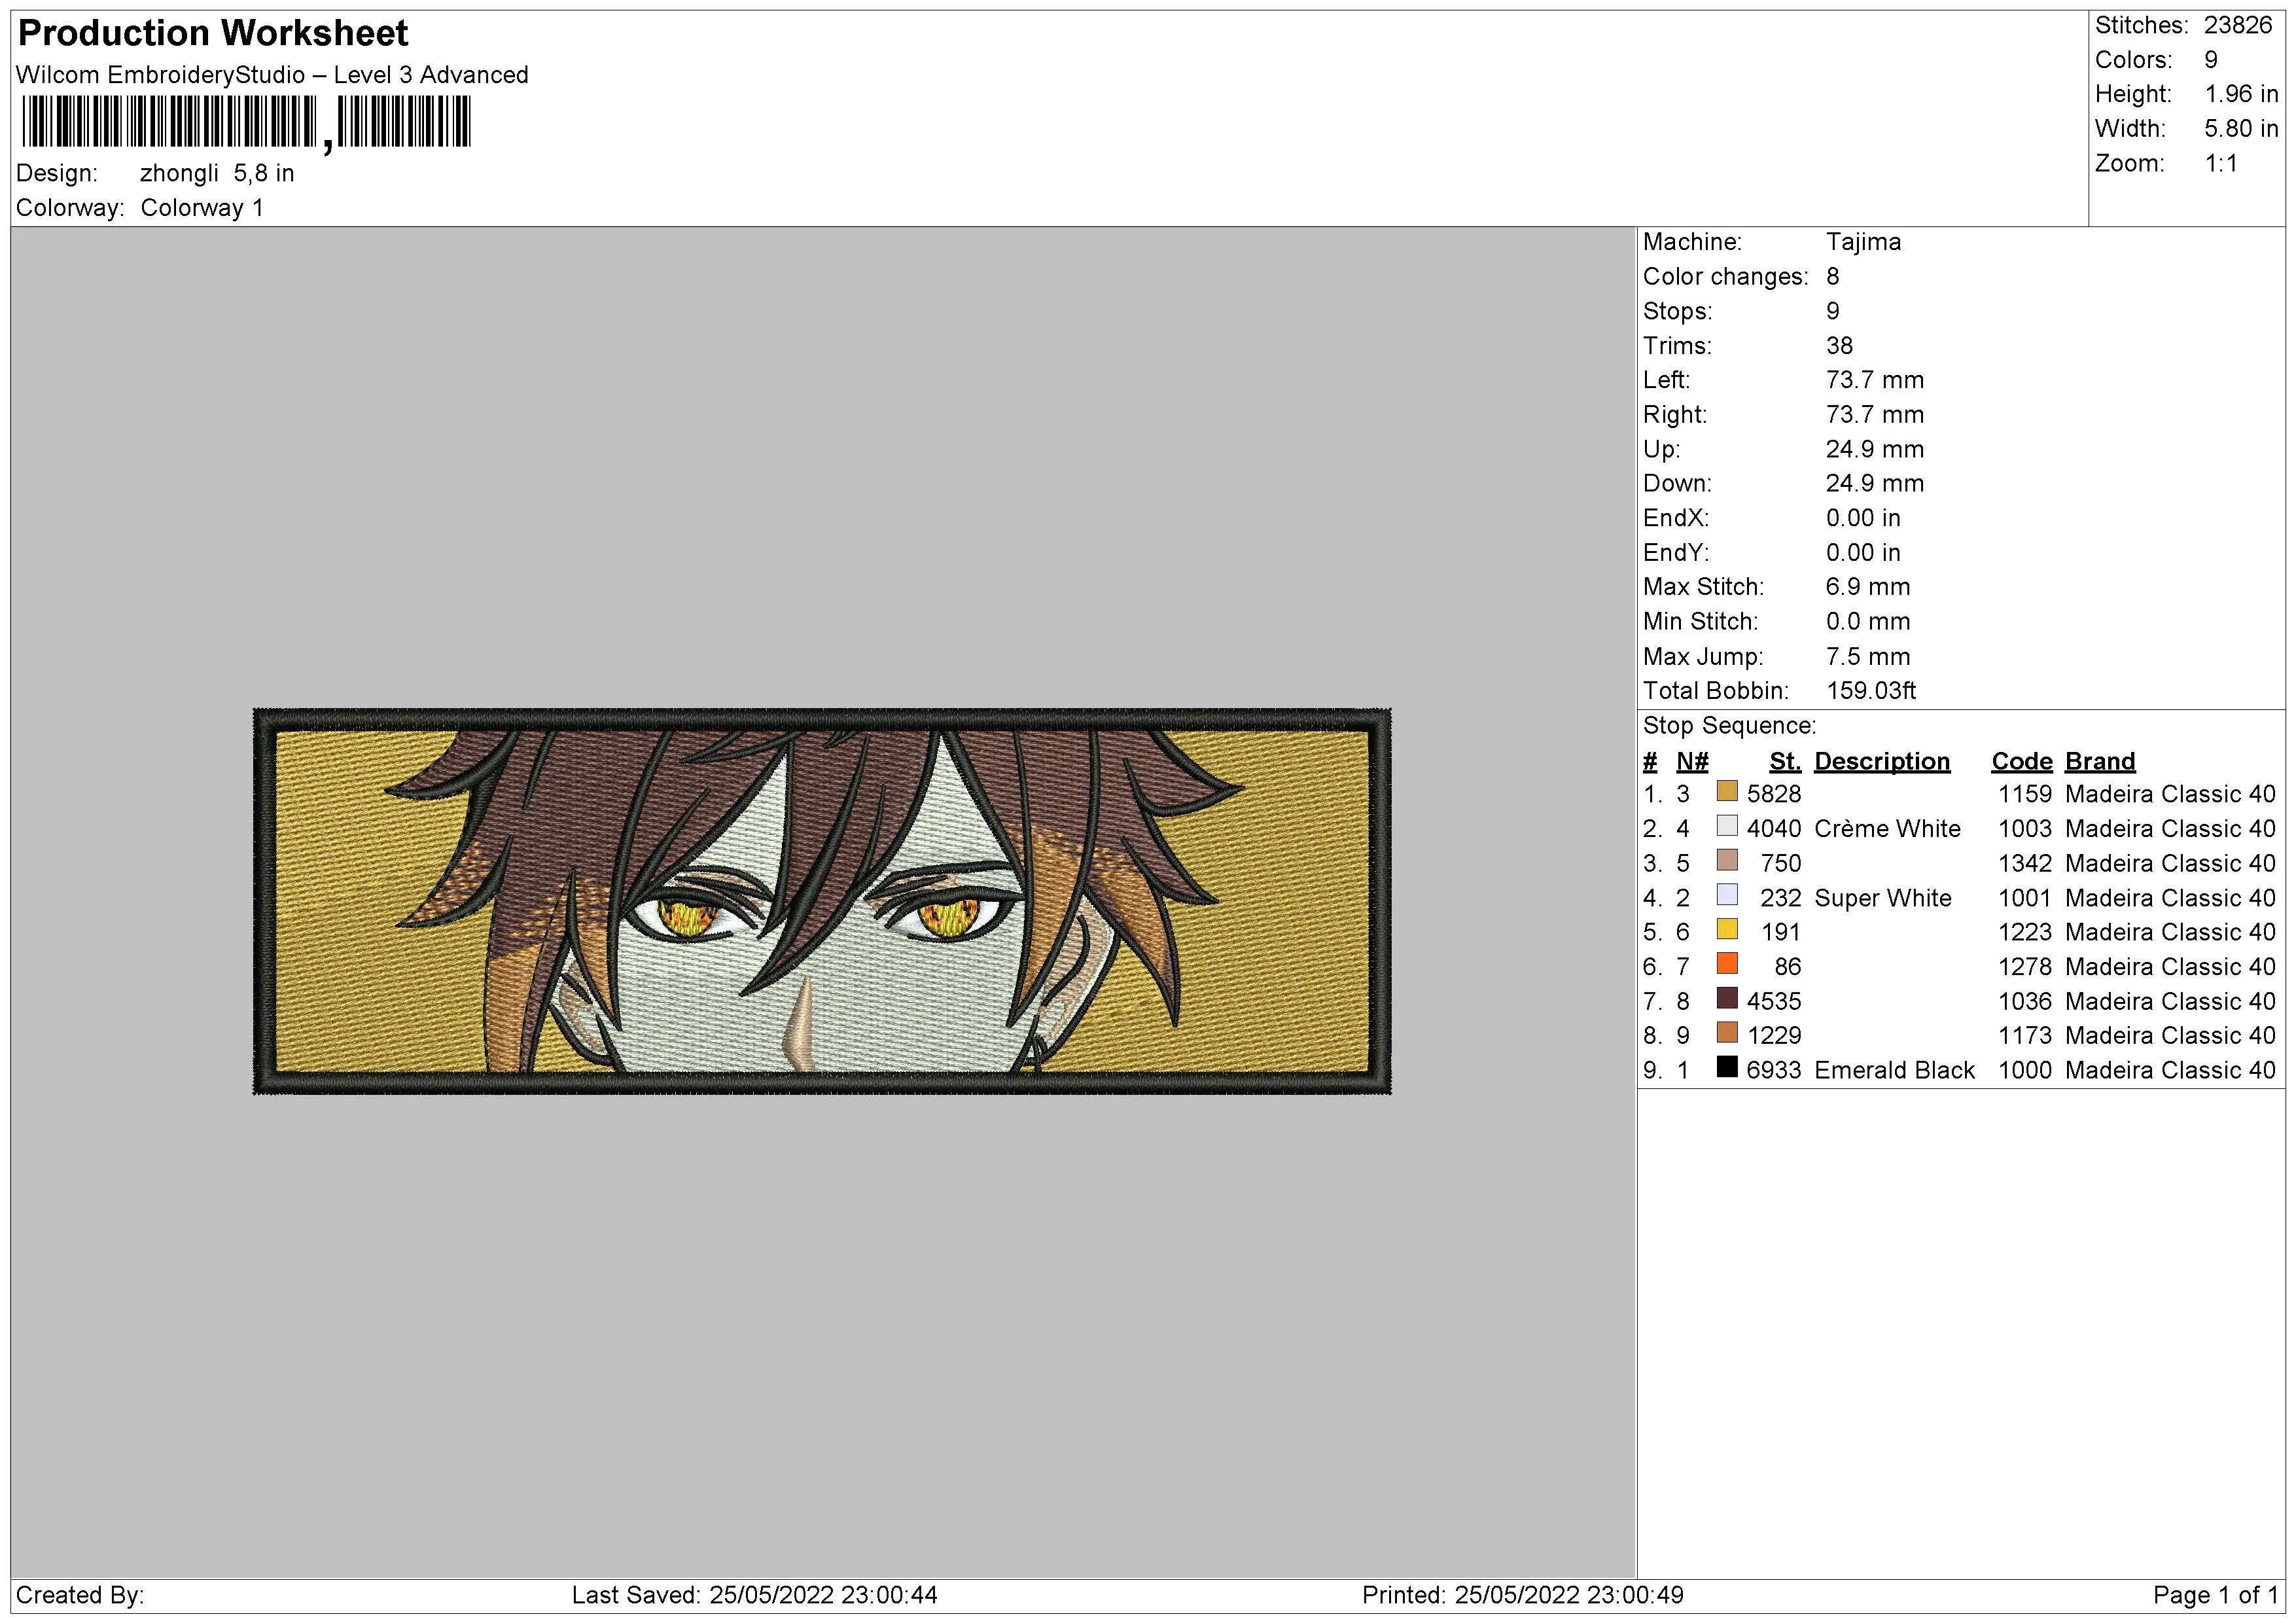Click the 'Created By:' footer label
Viewport: 2296px width, 1623px height.
[79, 1595]
